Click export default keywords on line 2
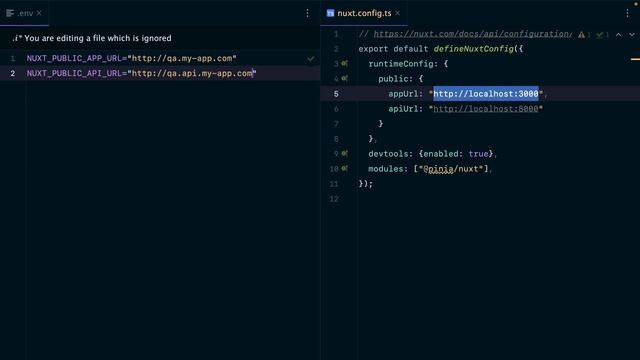Viewport: 640px width, 360px height. (393, 49)
